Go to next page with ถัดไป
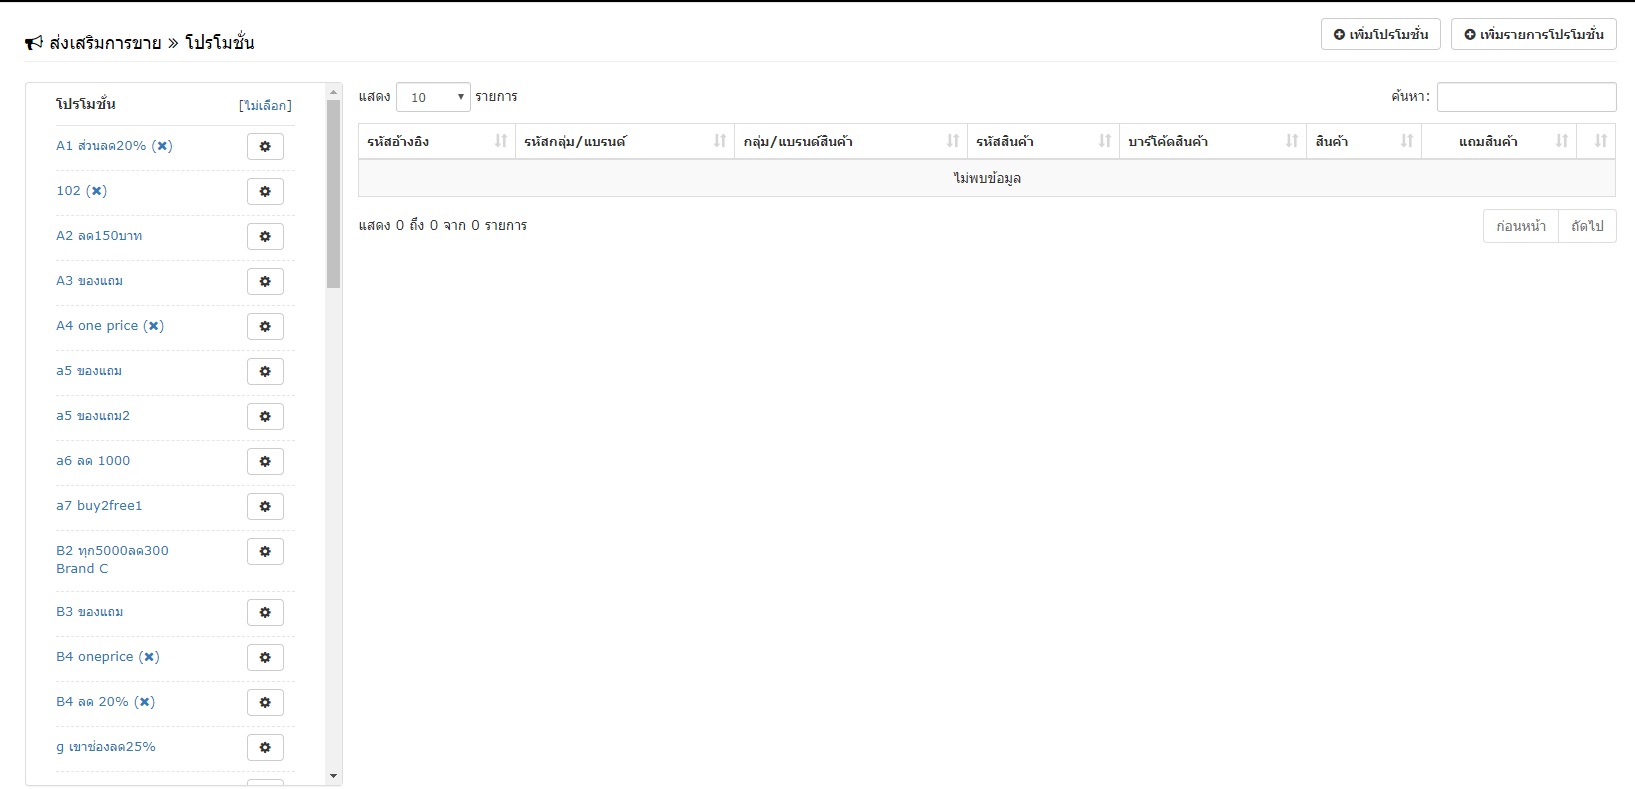 [1587, 226]
